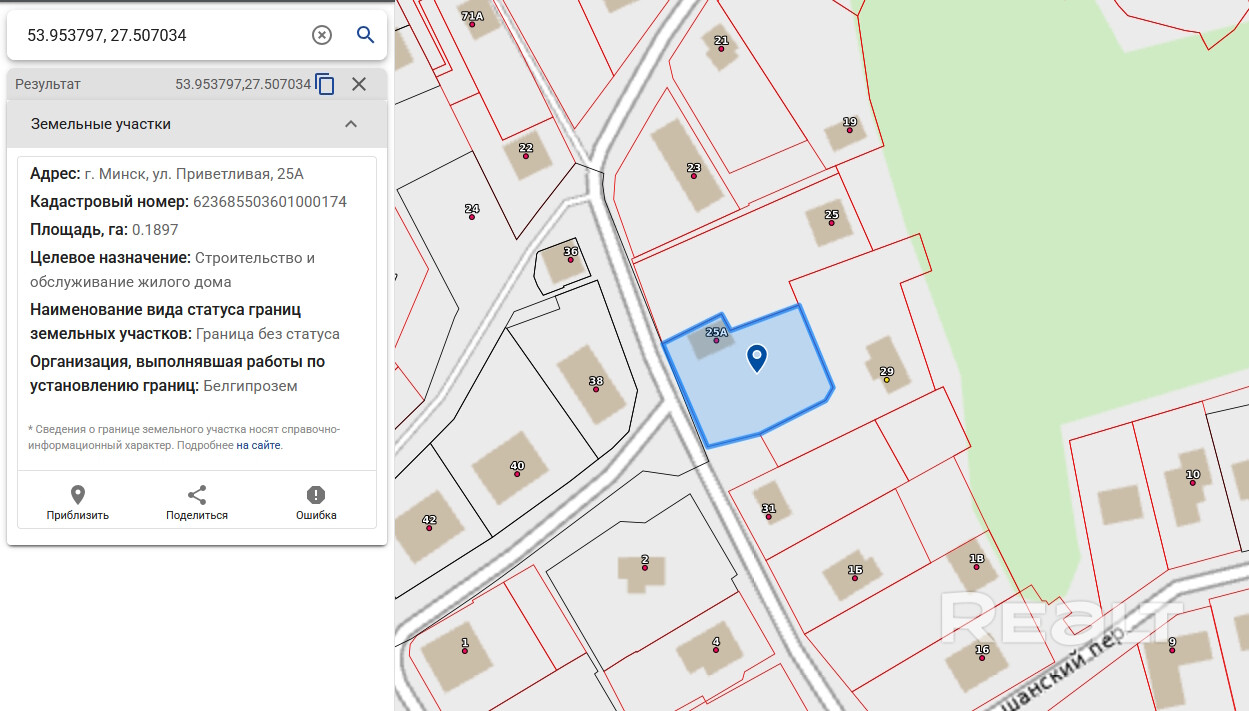
Task: Click in the coordinates search input
Action: coord(160,35)
